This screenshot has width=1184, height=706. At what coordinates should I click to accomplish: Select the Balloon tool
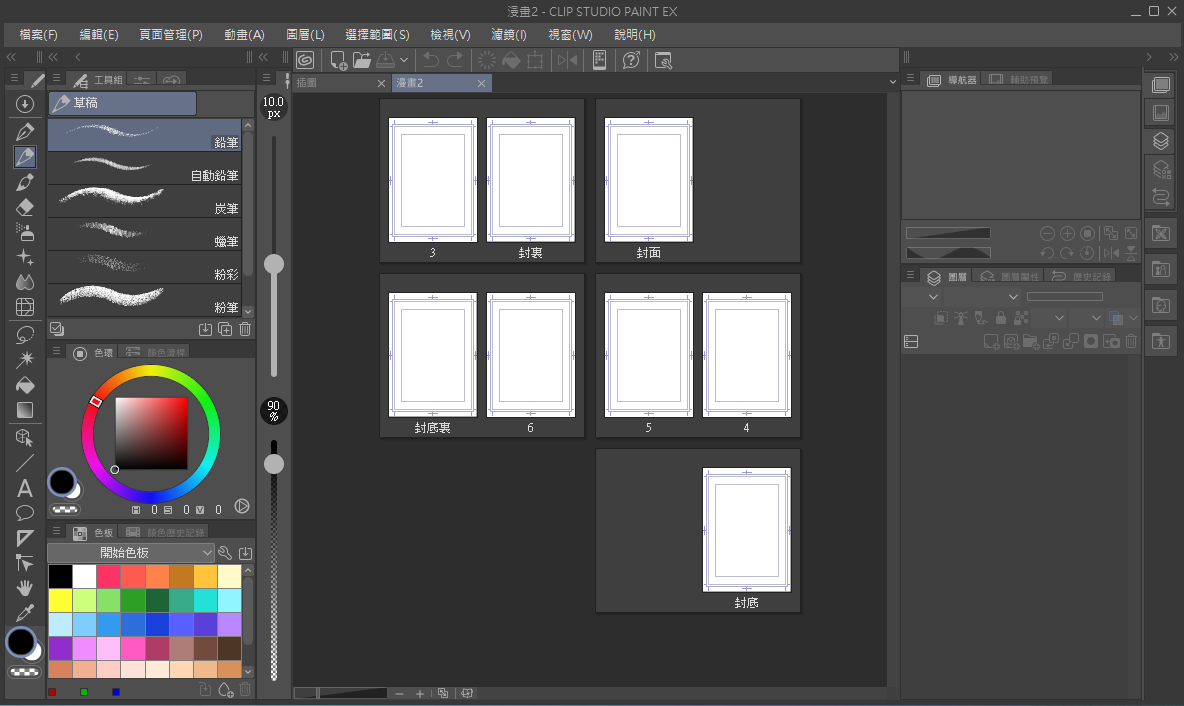[x=26, y=513]
